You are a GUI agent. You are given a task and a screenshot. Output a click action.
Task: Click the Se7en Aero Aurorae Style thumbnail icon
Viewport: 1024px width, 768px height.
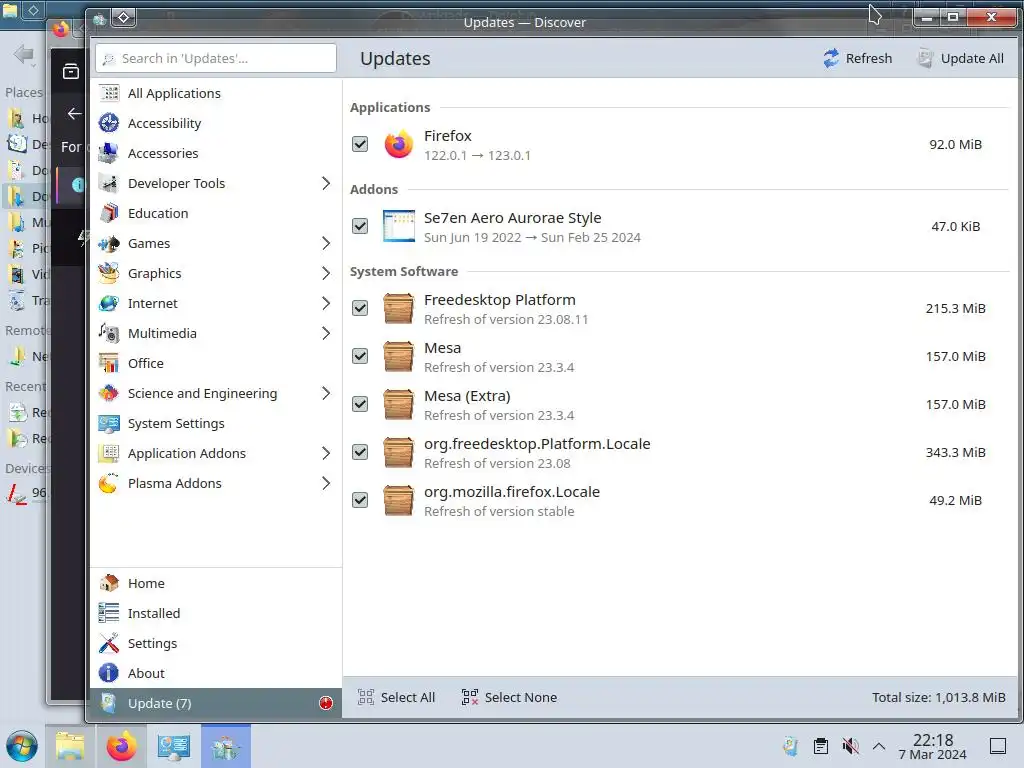(x=398, y=226)
